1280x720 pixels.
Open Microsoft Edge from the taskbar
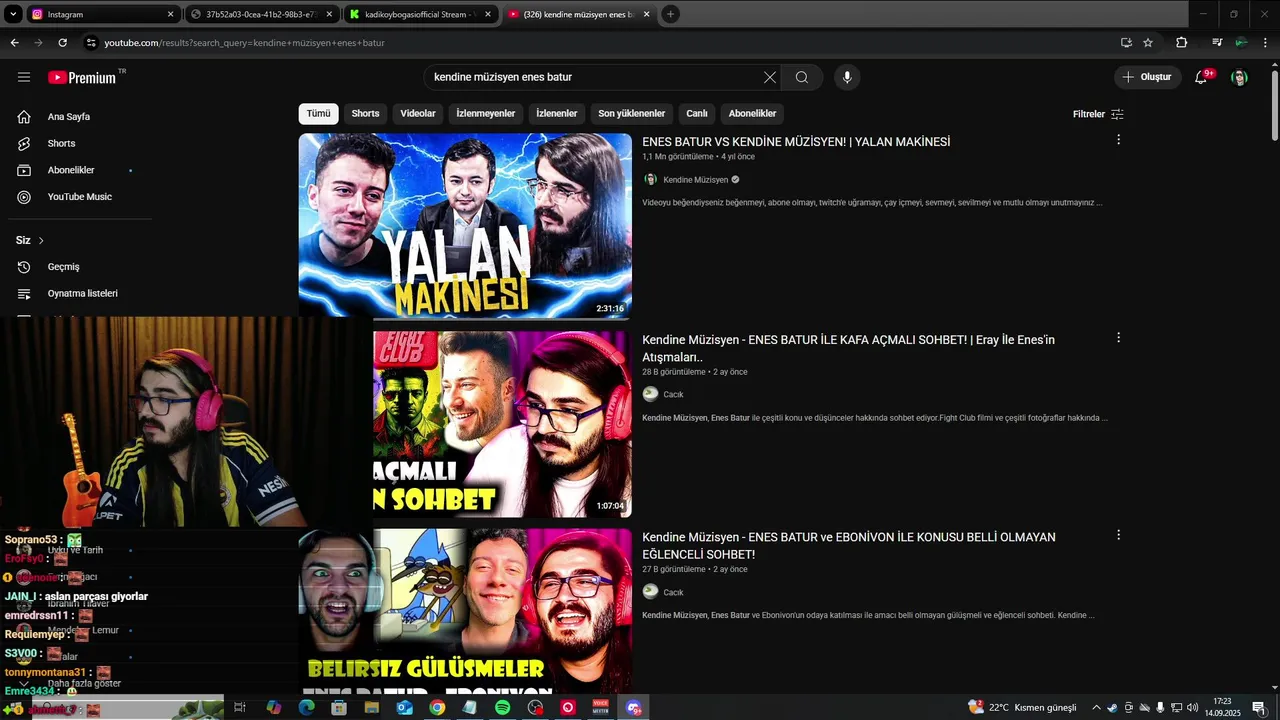pyautogui.click(x=306, y=707)
